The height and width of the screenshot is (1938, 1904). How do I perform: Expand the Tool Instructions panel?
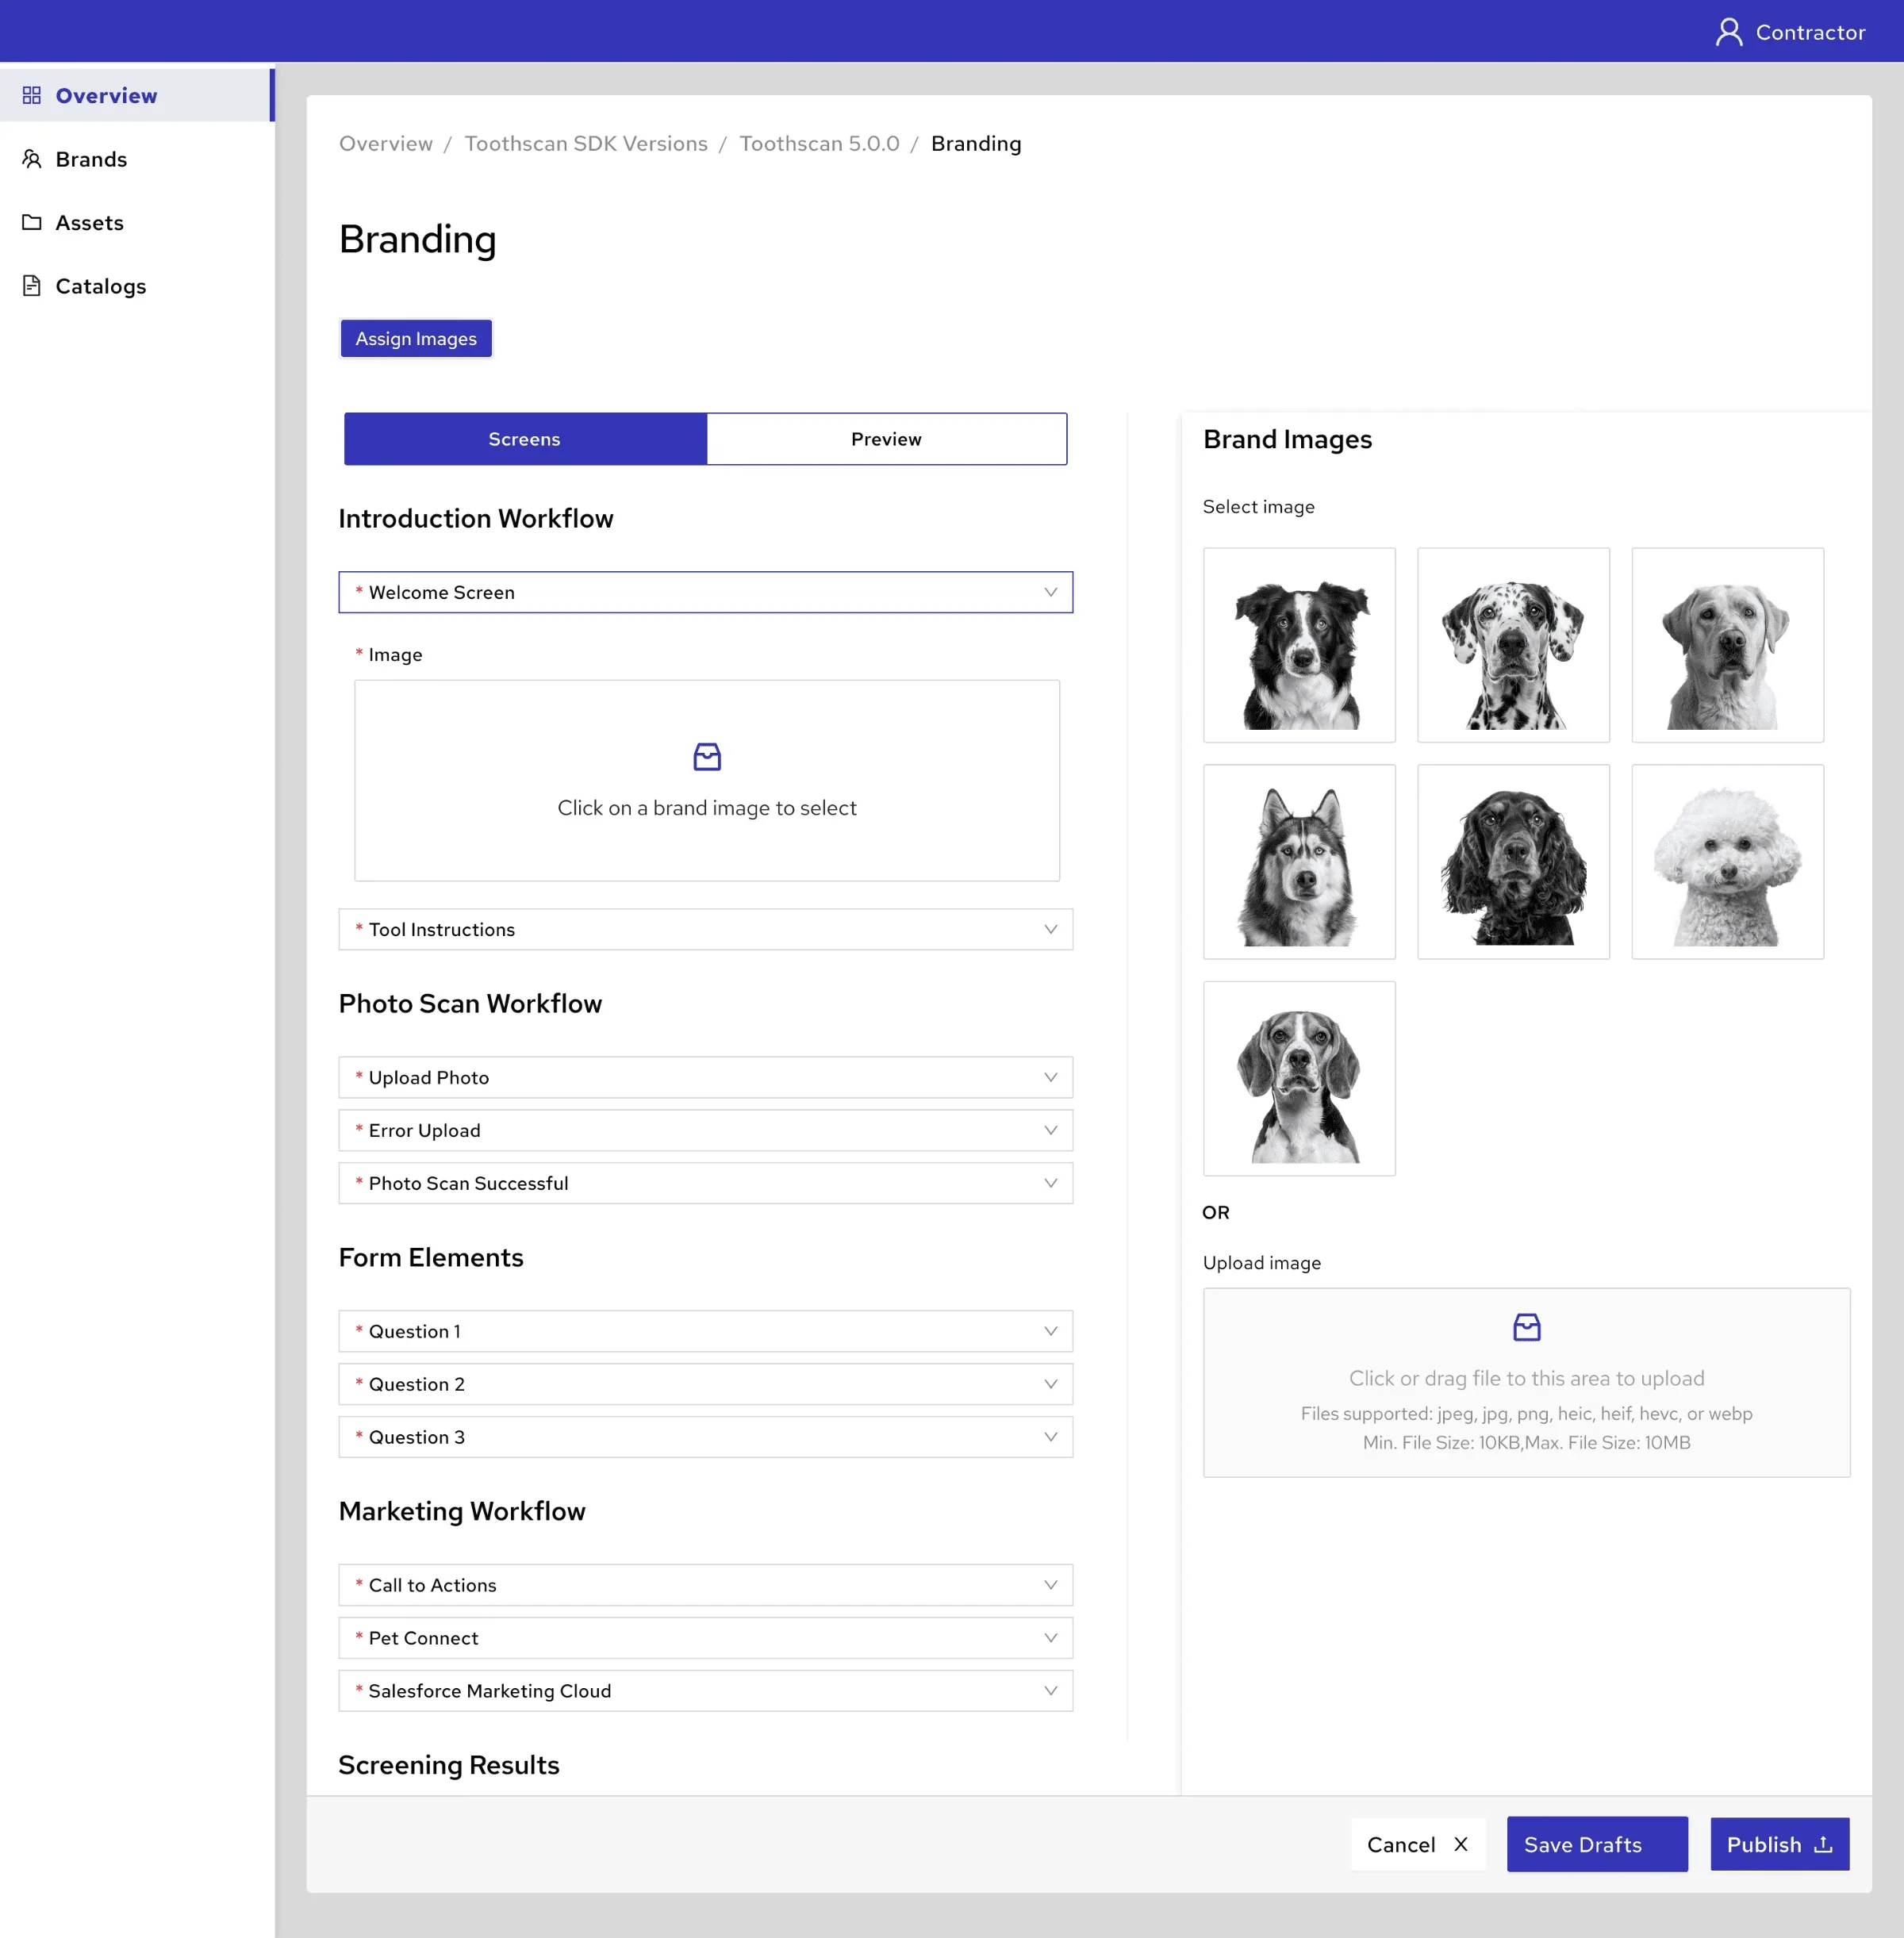point(705,929)
